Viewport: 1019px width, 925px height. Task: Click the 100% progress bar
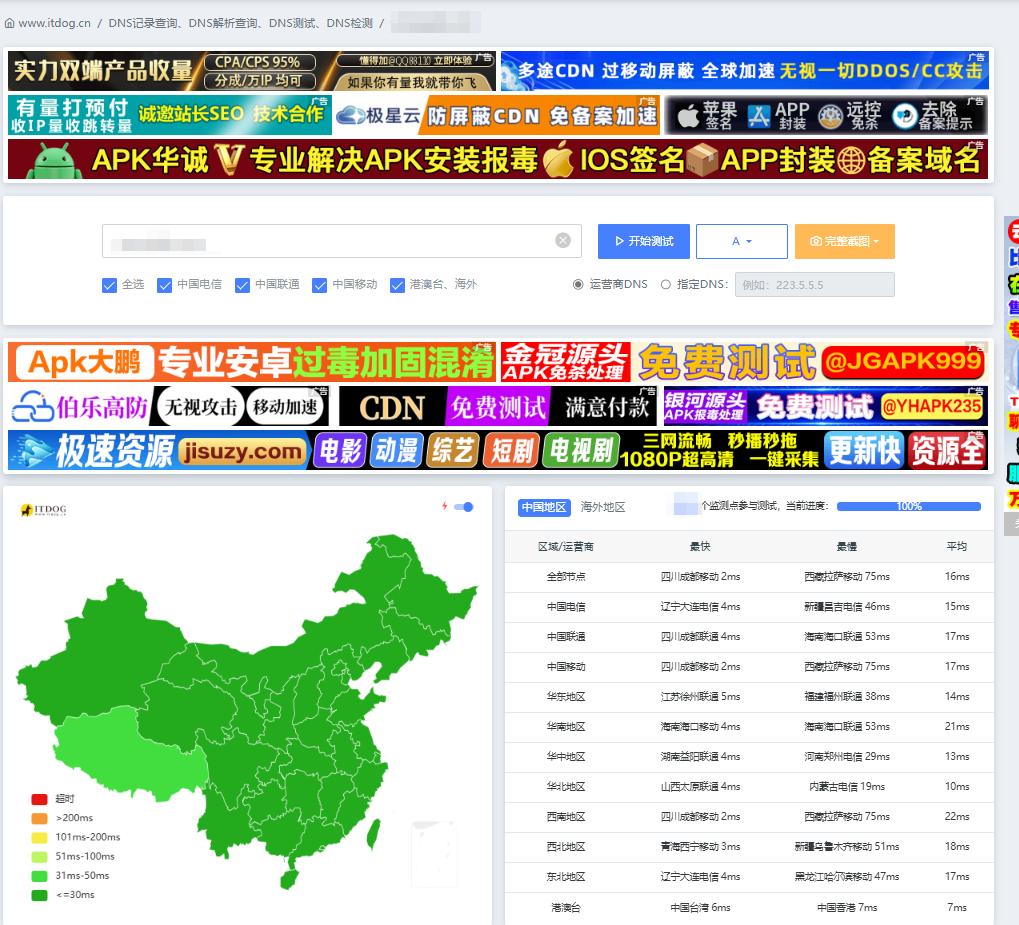point(909,506)
